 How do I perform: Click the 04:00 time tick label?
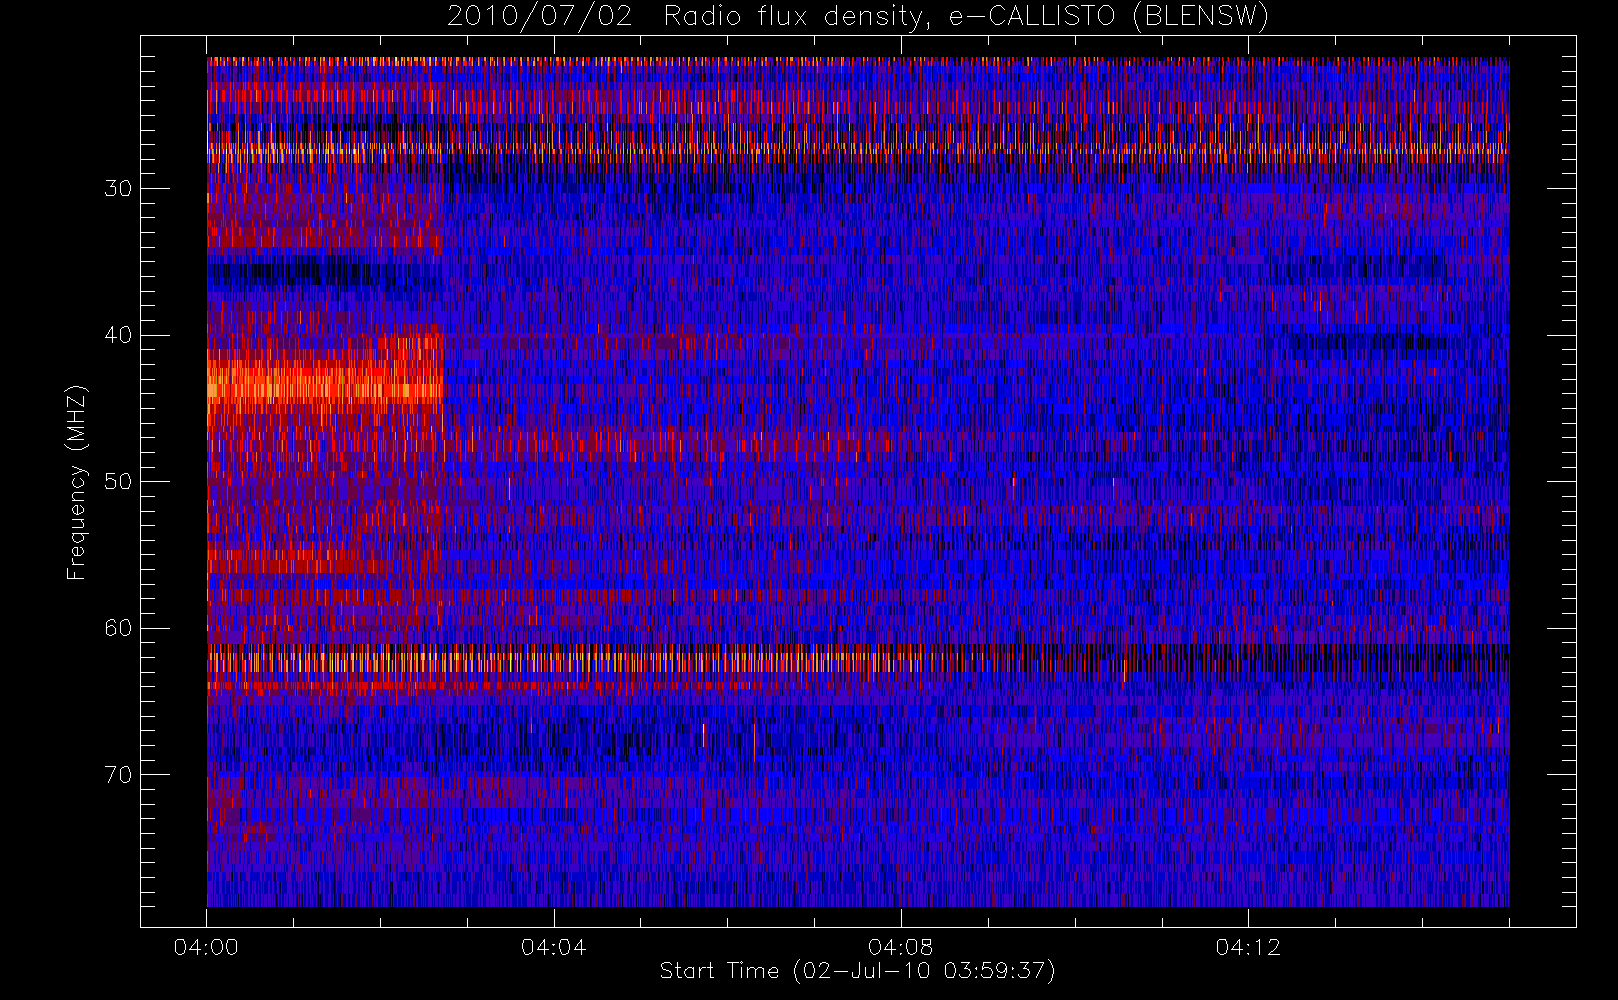point(206,947)
